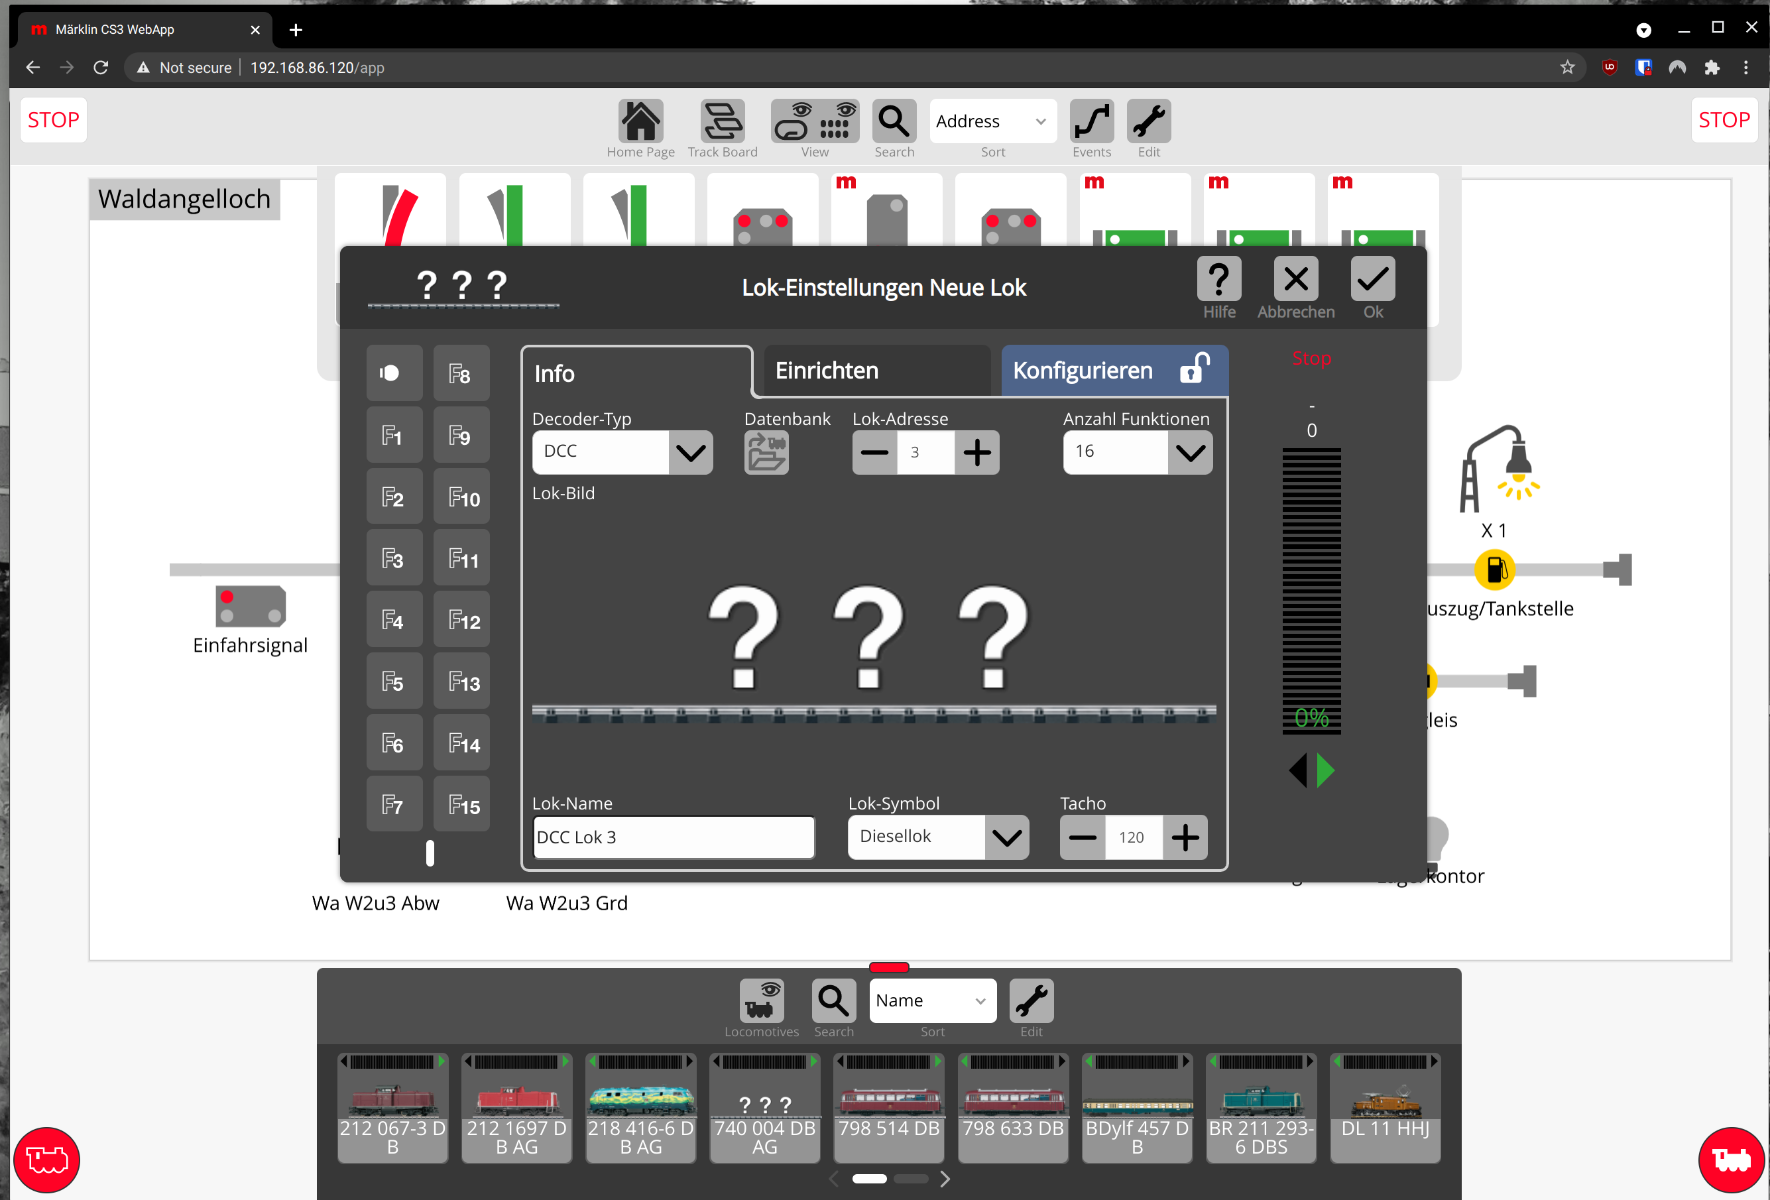Screen dimensions: 1770x1200
Task: Click the Locomotives list icon
Action: pyautogui.click(x=762, y=1000)
